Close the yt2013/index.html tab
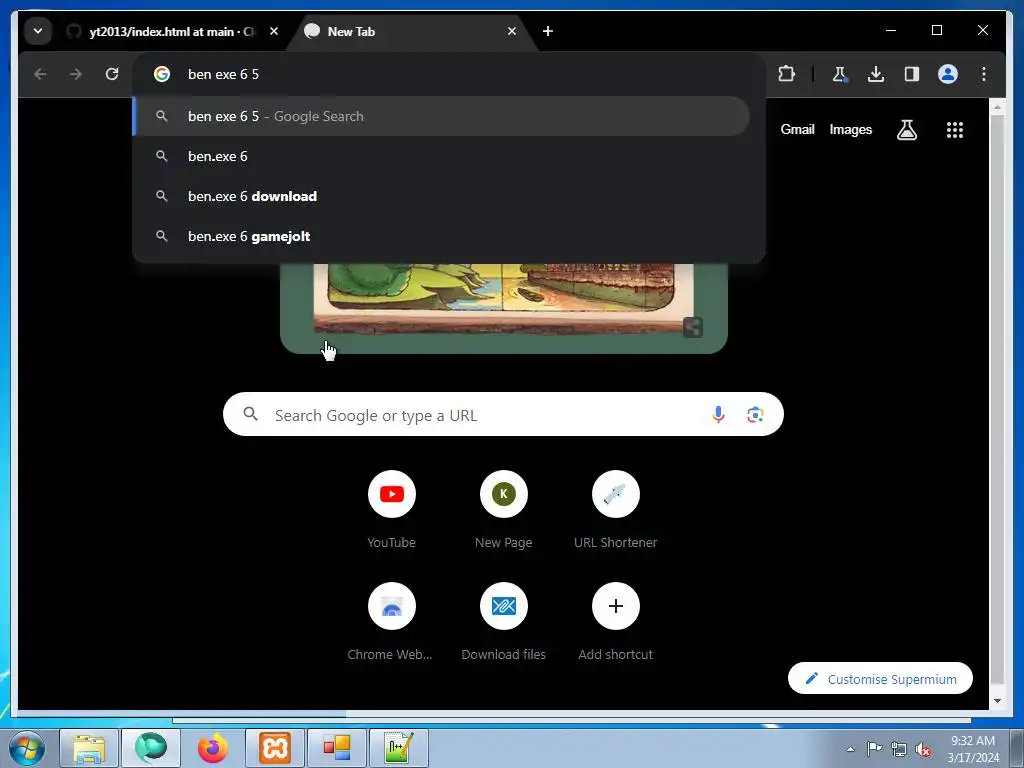Screen dimensions: 1024x768 (x=274, y=31)
